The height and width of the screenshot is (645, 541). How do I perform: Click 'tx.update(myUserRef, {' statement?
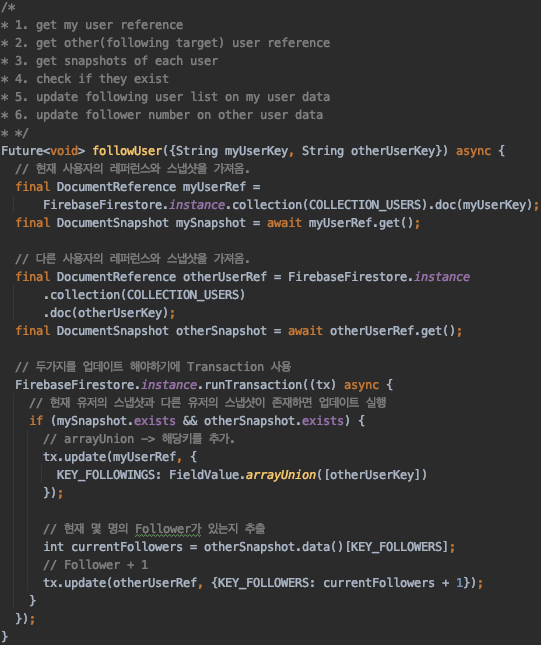[120, 457]
